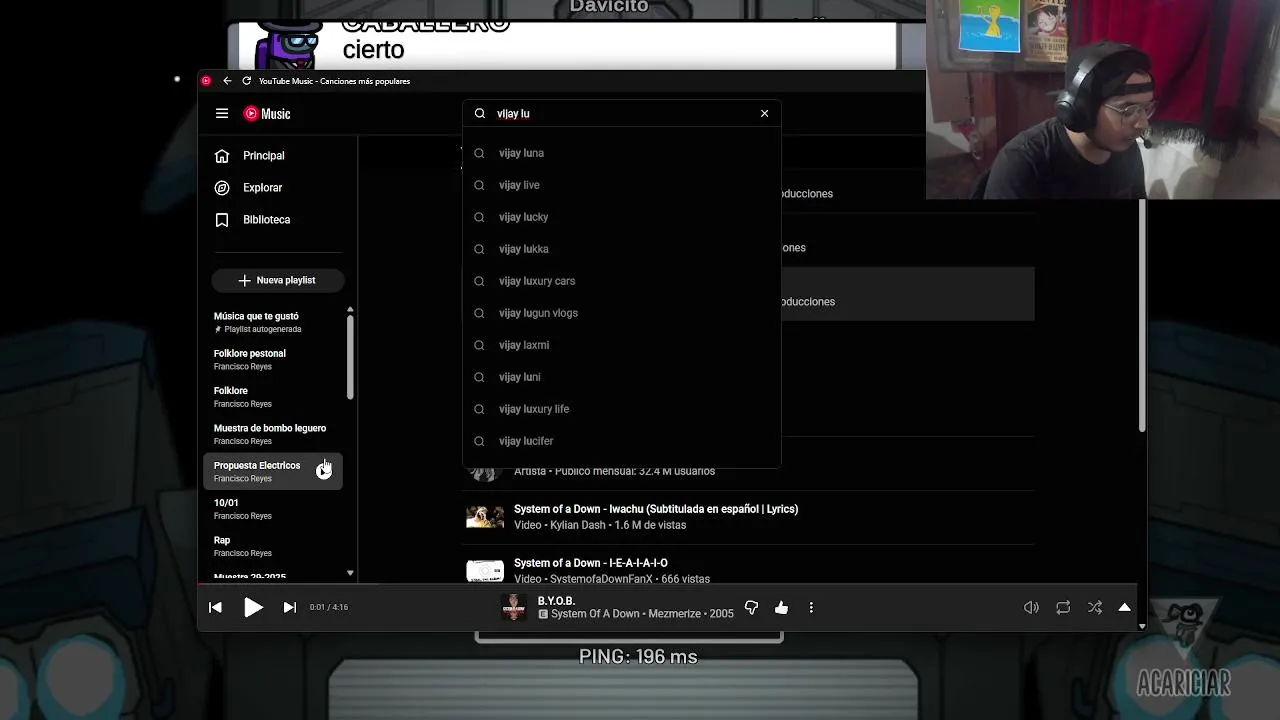
Task: Click the Principal home icon
Action: click(222, 156)
